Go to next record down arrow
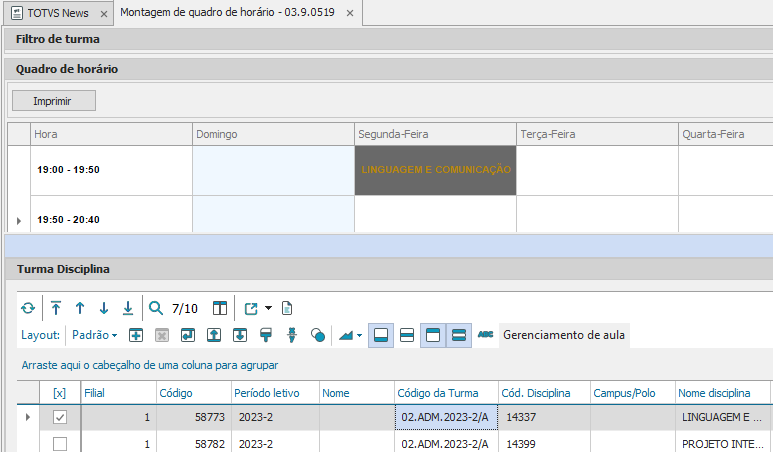 103,308
